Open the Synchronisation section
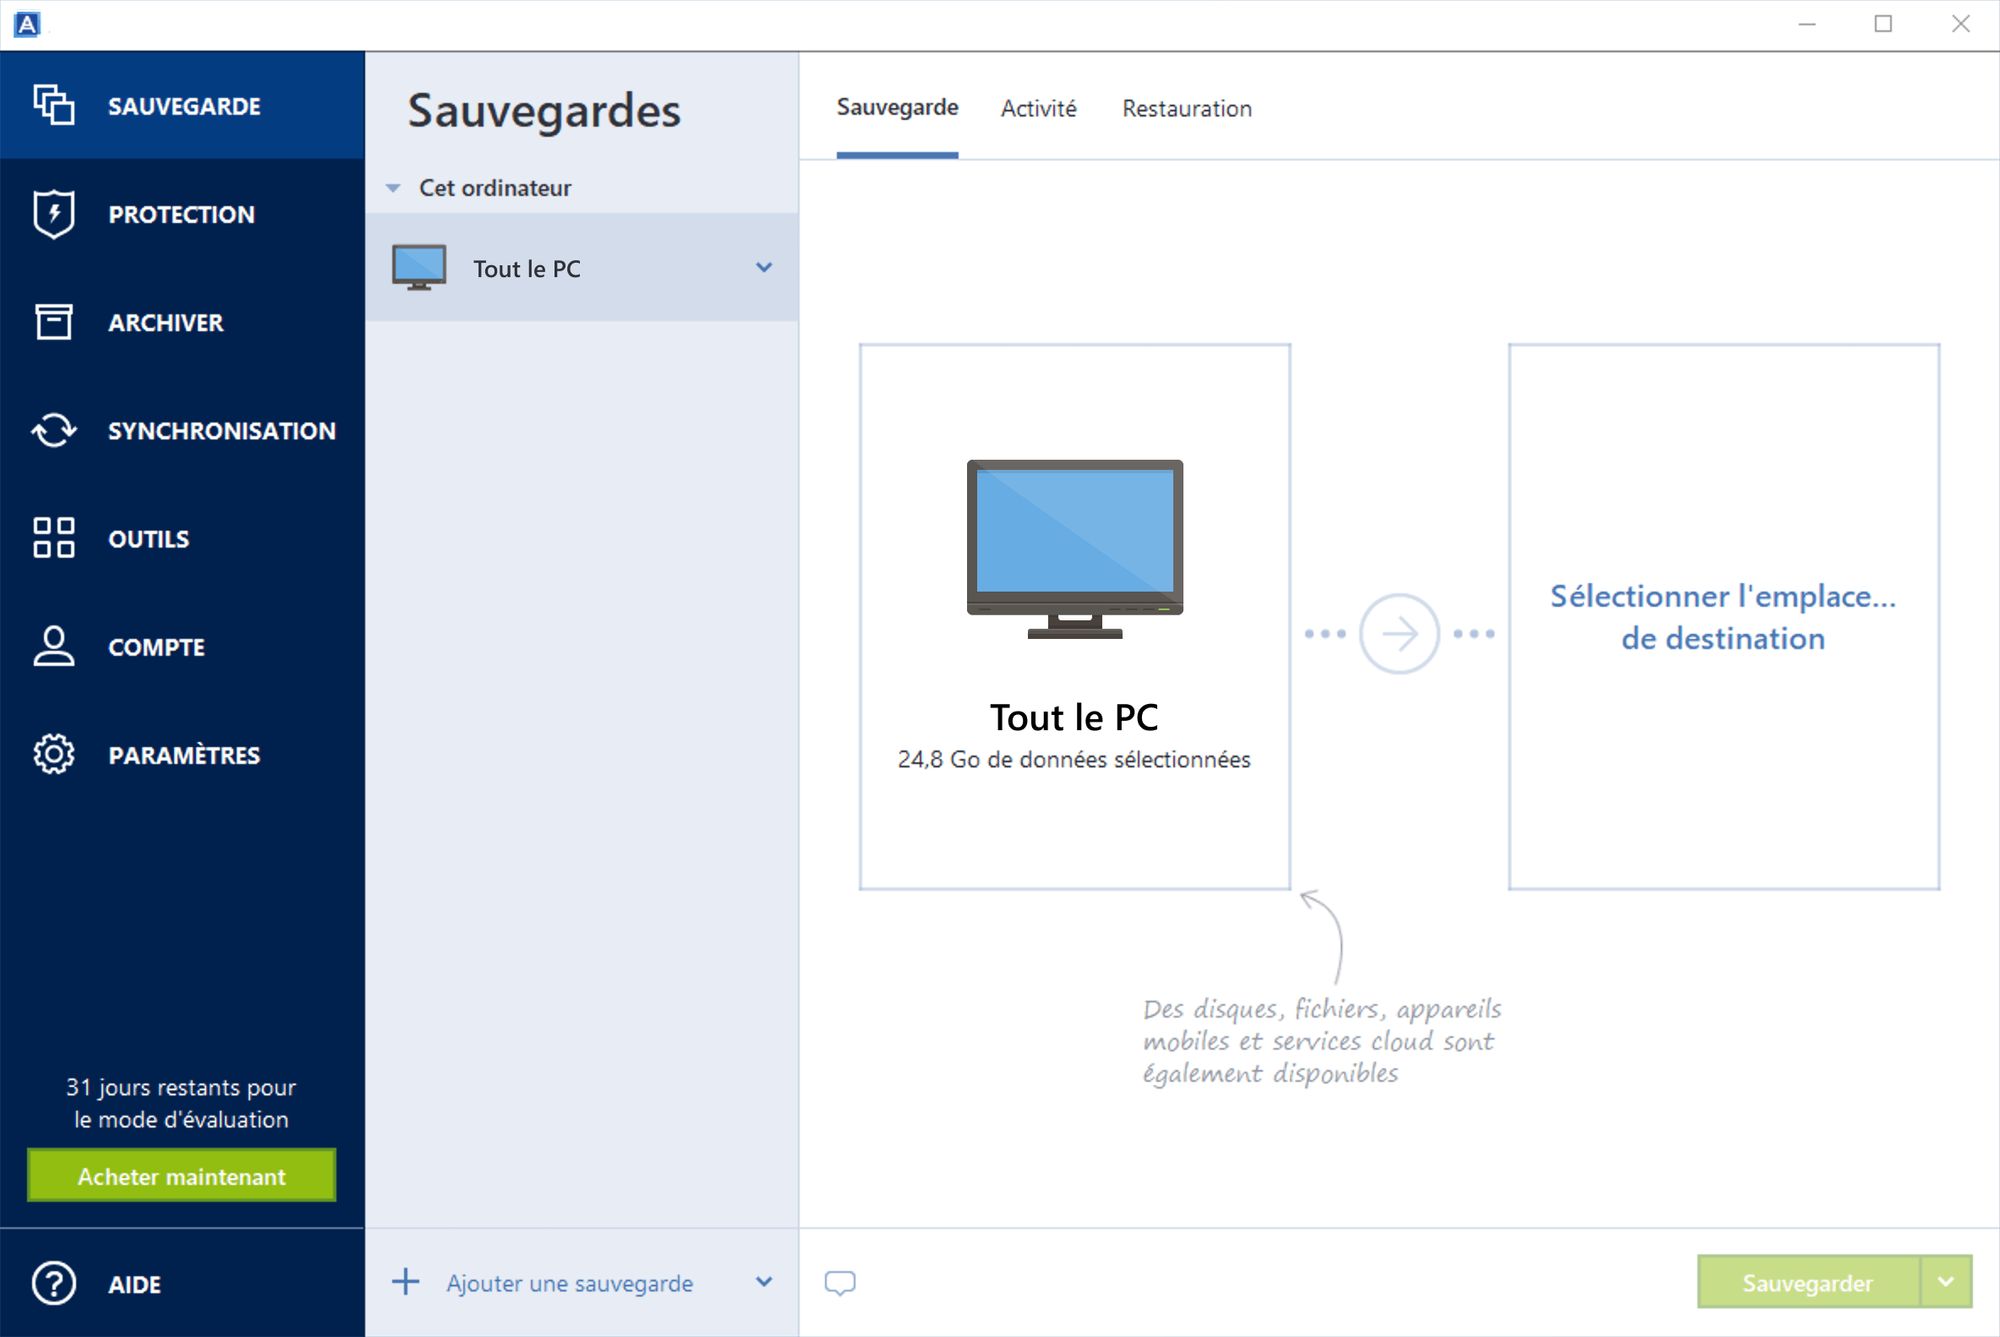 click(220, 431)
